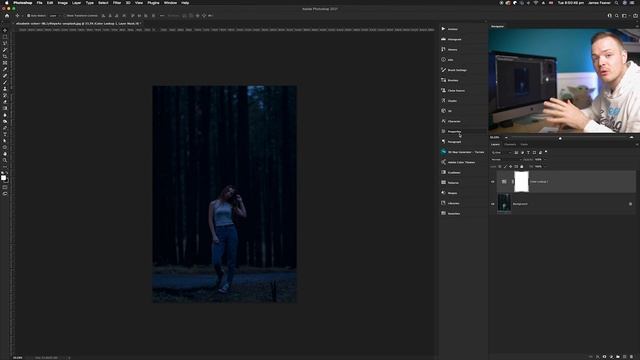Viewport: 640px width, 360px height.
Task: Click the Home icon in the options bar
Action: (x=7, y=16)
